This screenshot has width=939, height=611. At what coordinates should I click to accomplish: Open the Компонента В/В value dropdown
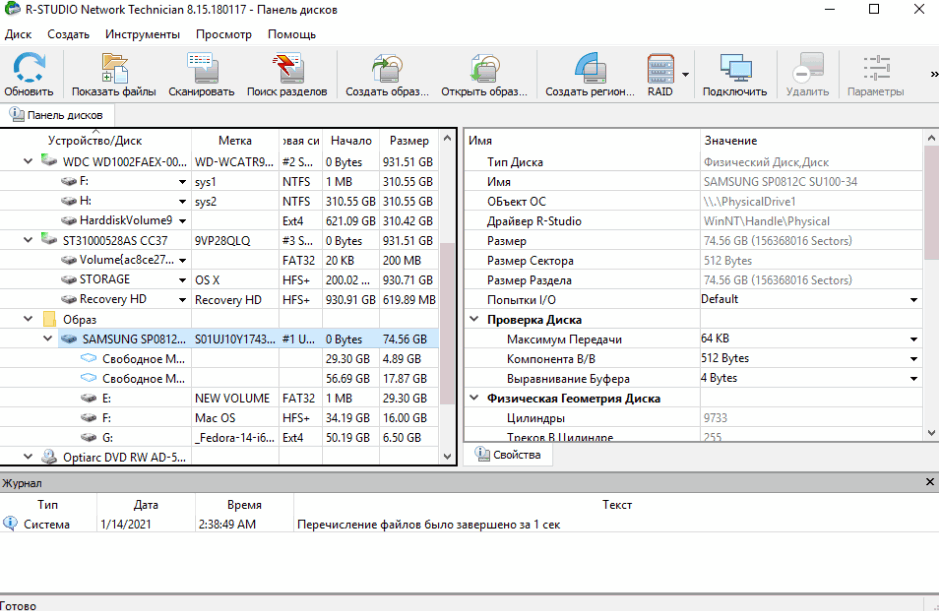click(x=914, y=359)
